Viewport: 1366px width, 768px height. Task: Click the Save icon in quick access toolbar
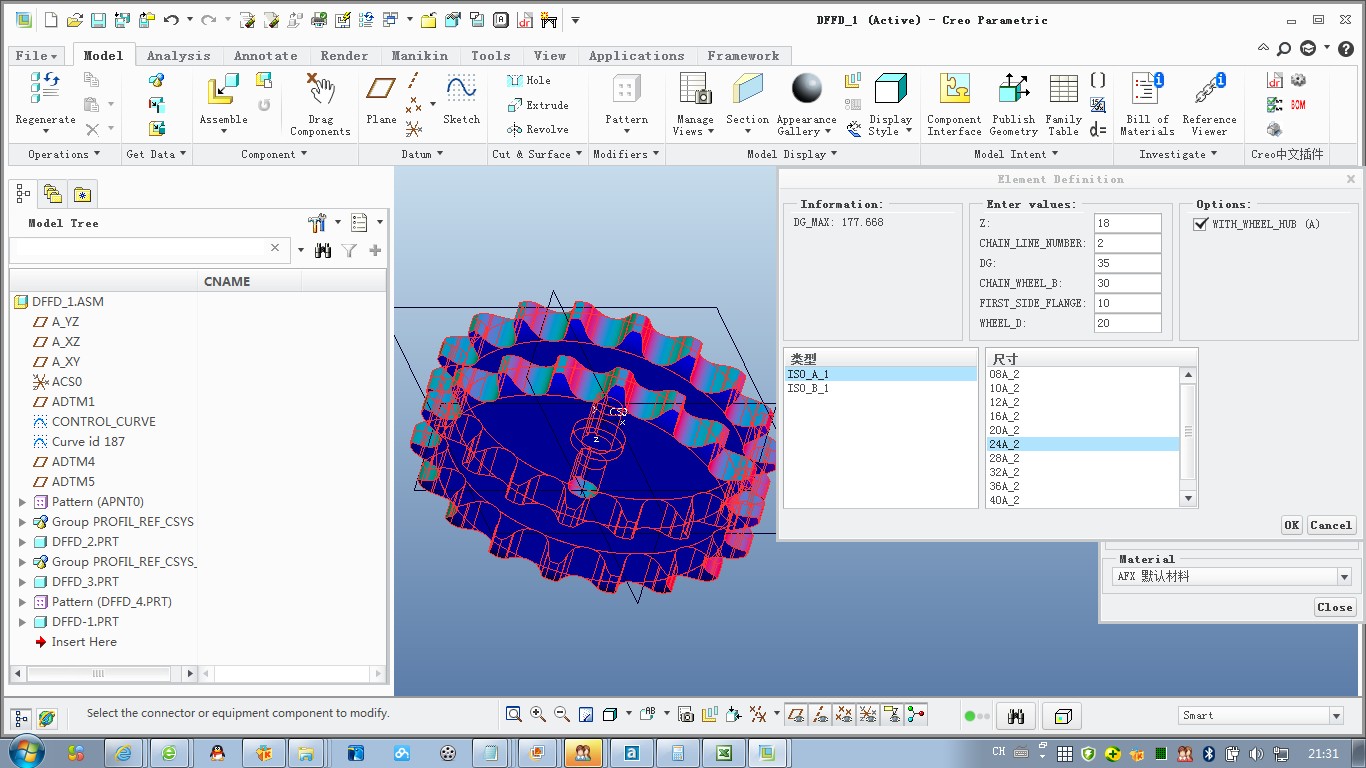coord(98,20)
